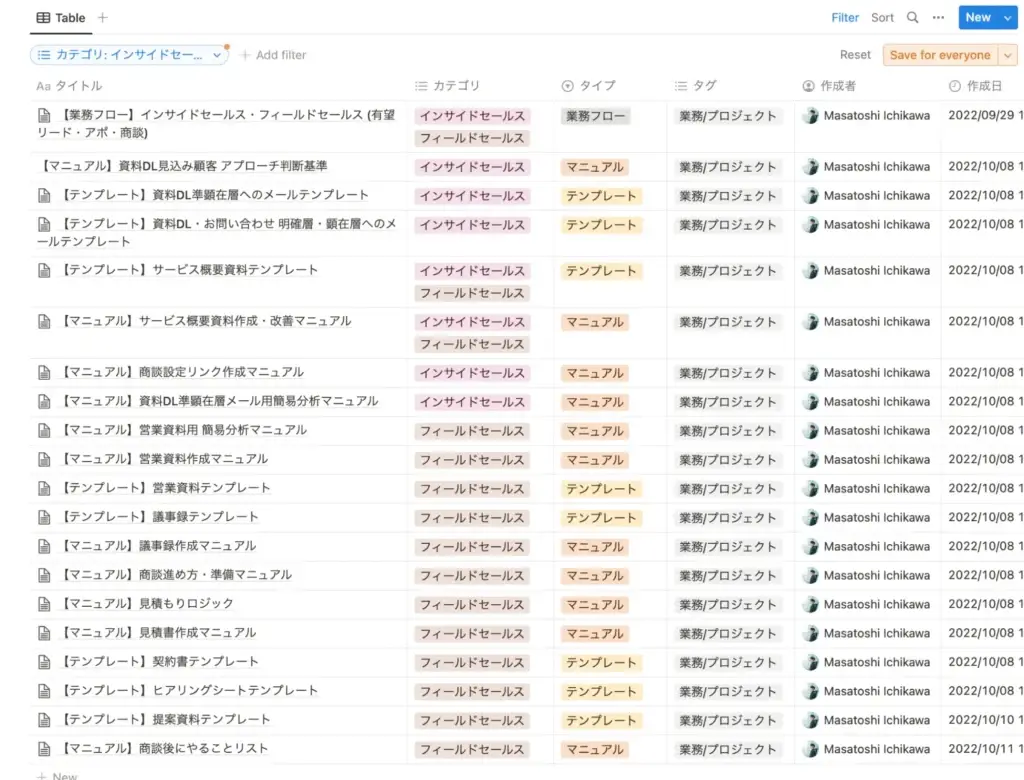The width and height of the screenshot is (1024, 780).
Task: Click the blue New button
Action: pos(978,18)
